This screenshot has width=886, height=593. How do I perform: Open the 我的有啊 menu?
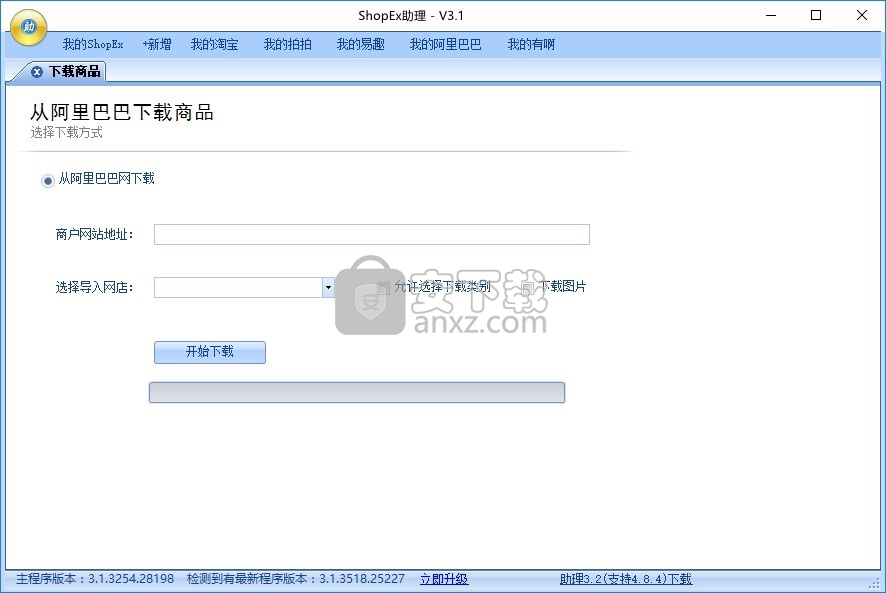pos(531,44)
